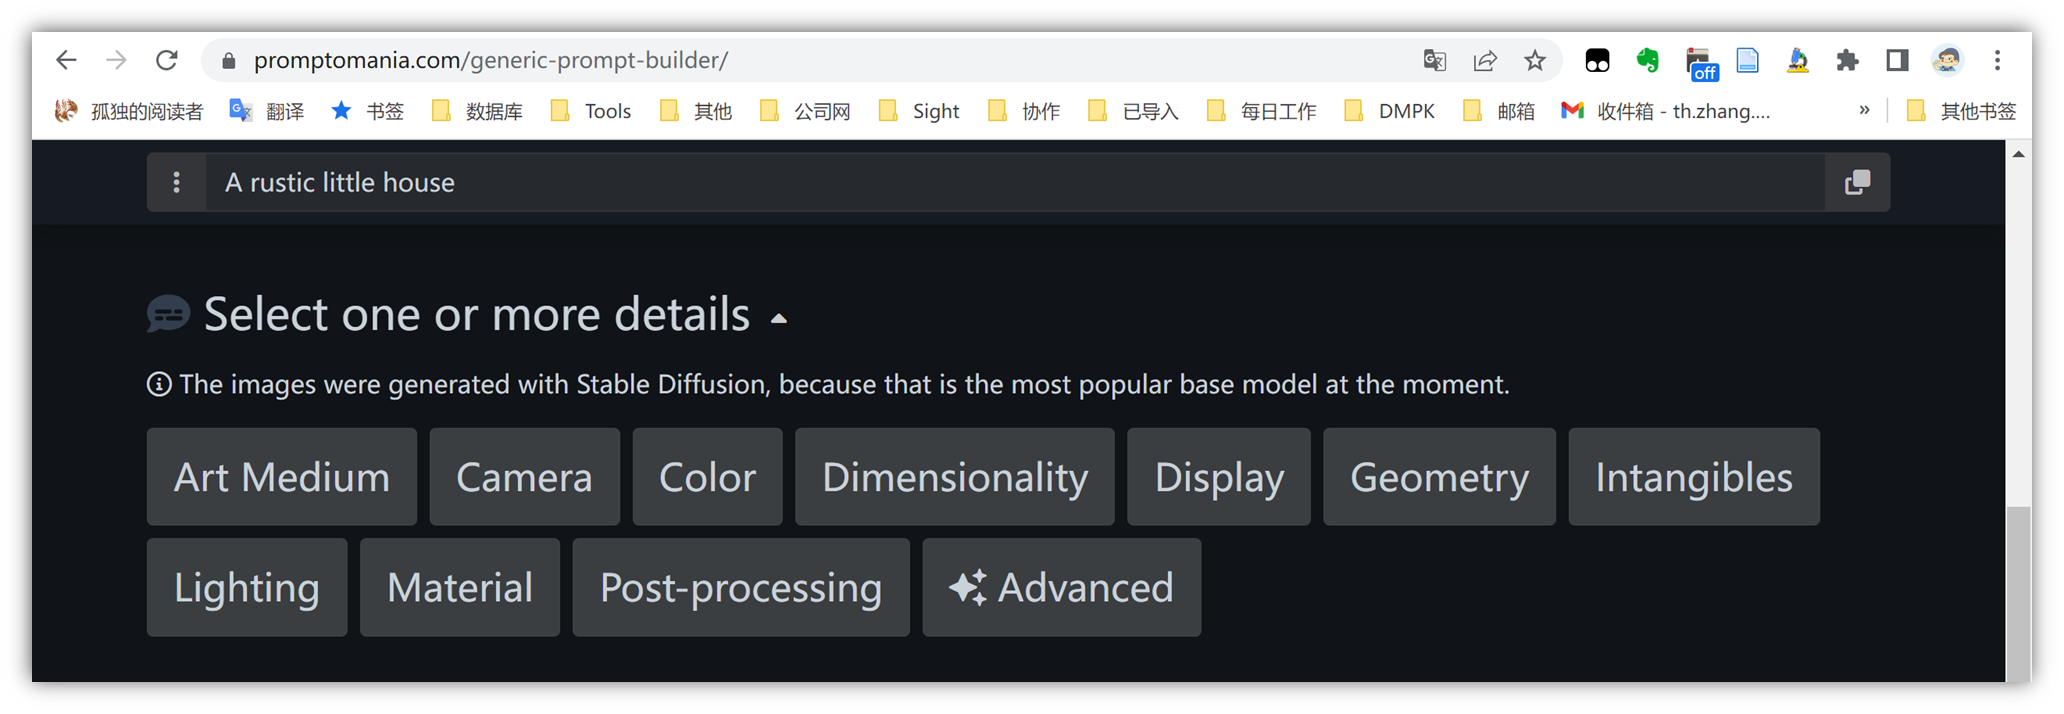Open the Tools bookmark folder
2064x714 pixels.
[592, 111]
